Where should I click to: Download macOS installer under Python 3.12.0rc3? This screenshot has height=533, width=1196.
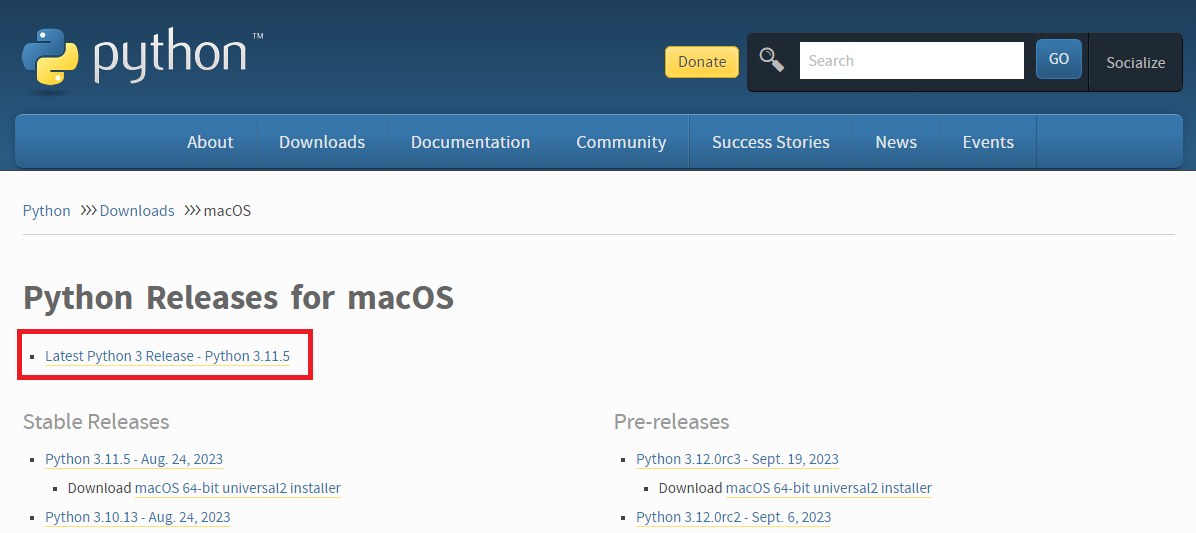[828, 488]
